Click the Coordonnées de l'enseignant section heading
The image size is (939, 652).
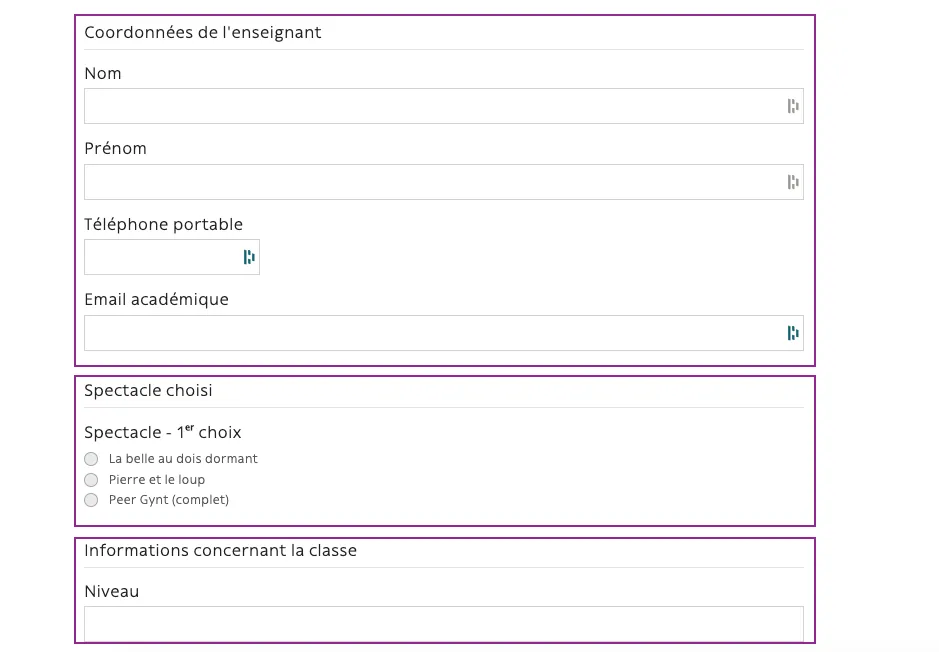(x=203, y=32)
